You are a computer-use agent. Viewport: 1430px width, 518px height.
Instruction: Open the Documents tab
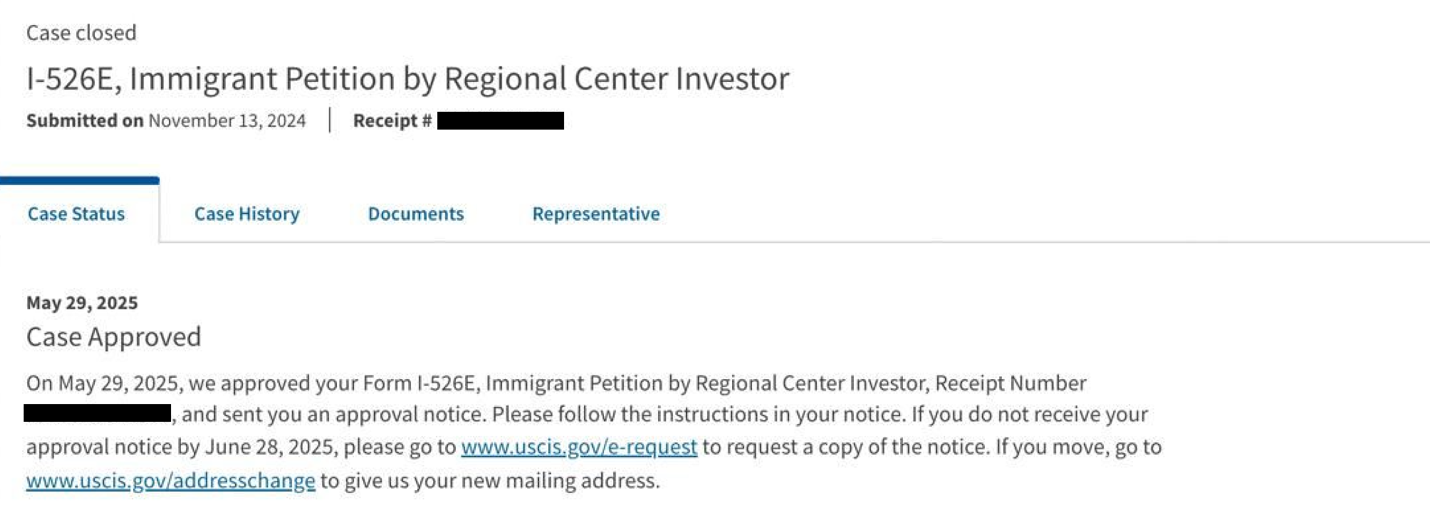(415, 214)
